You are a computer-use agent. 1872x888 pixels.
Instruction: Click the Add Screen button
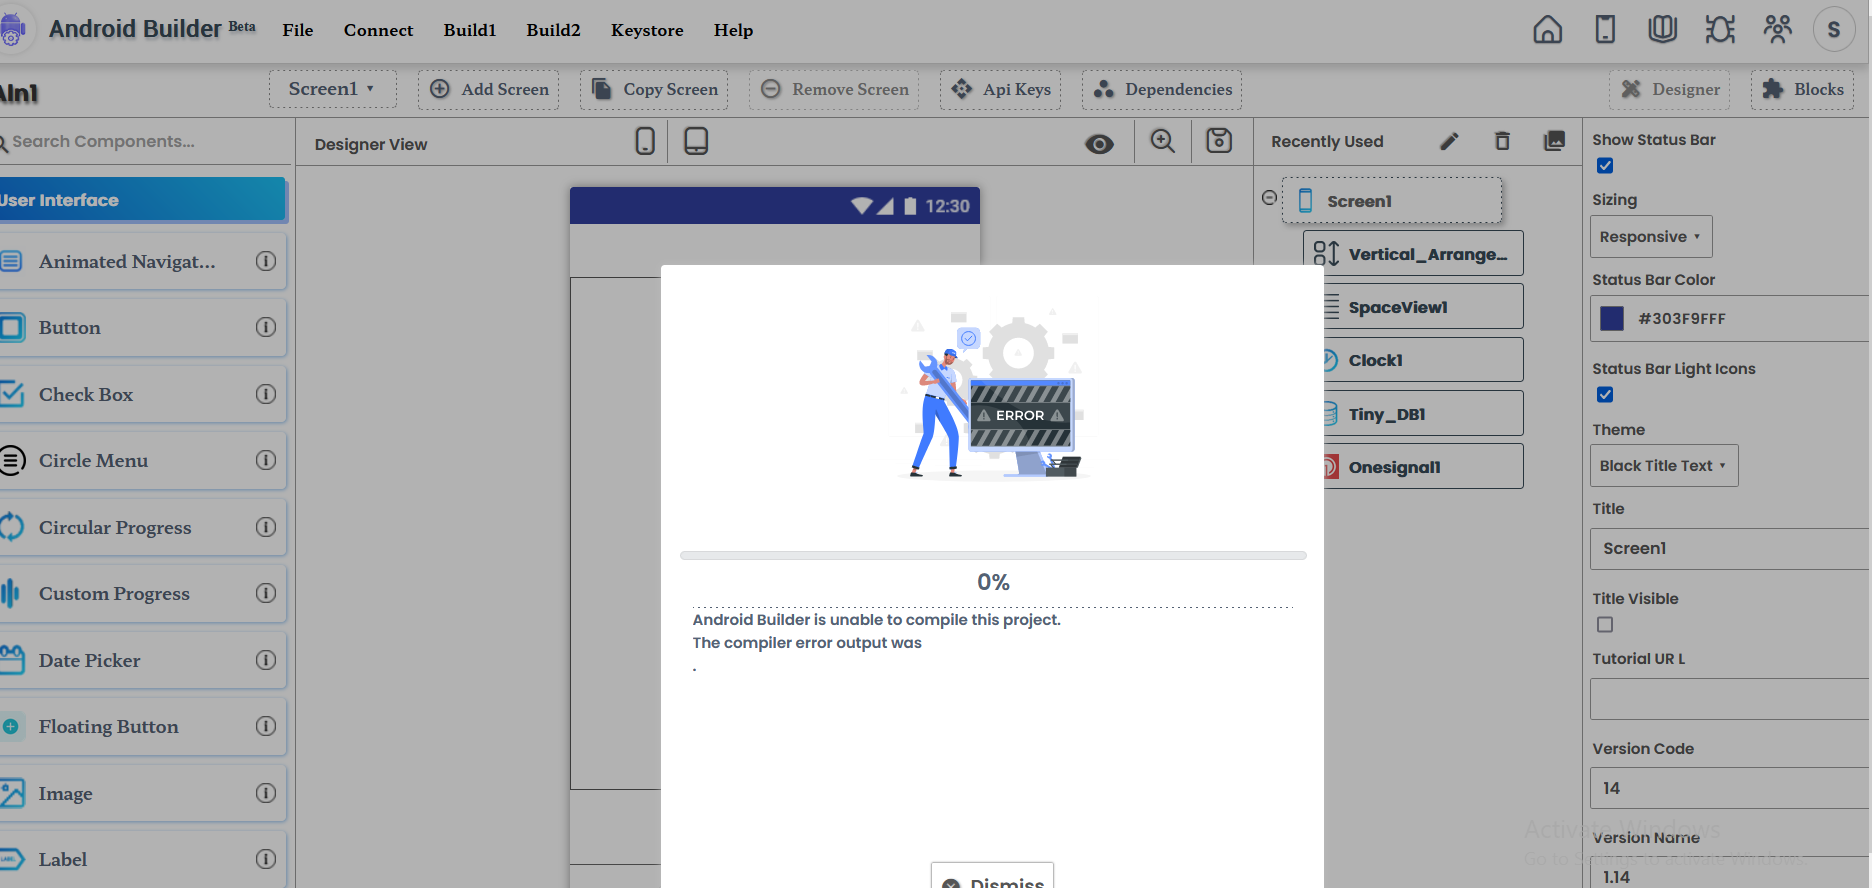[x=489, y=89]
